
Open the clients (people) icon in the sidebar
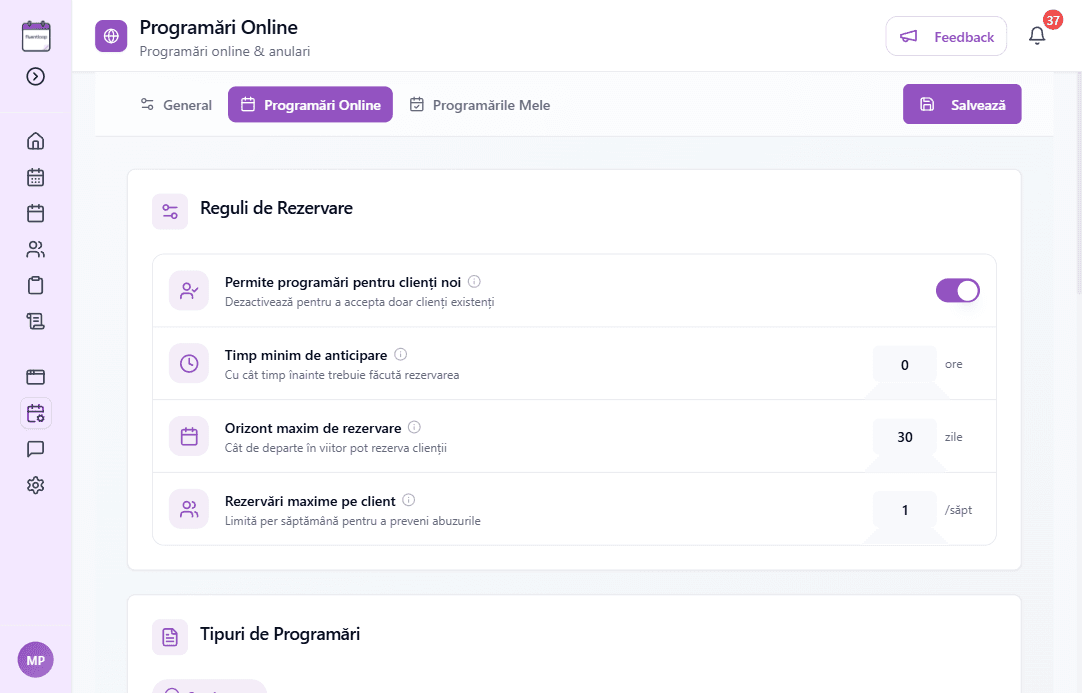pos(35,249)
